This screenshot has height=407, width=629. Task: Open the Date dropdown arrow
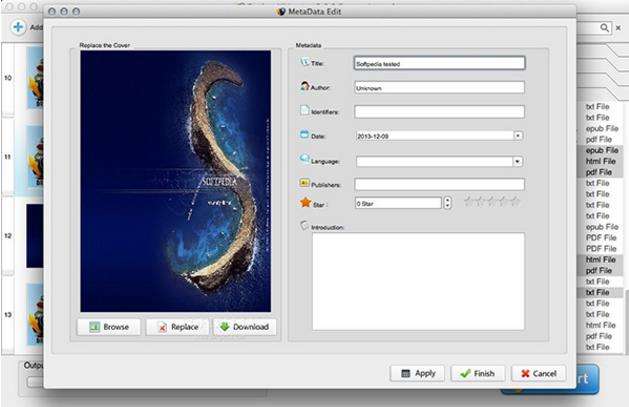point(518,136)
